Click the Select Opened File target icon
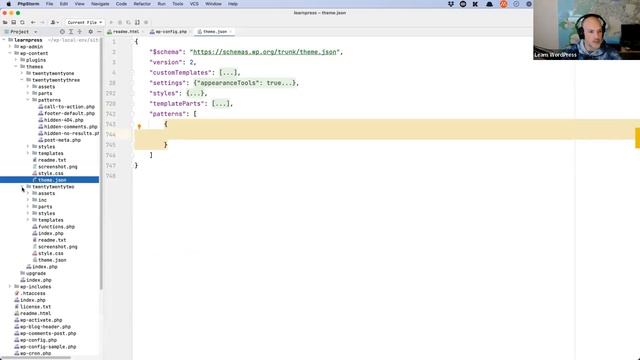Screen dimensions: 640x360 [x=62, y=31]
